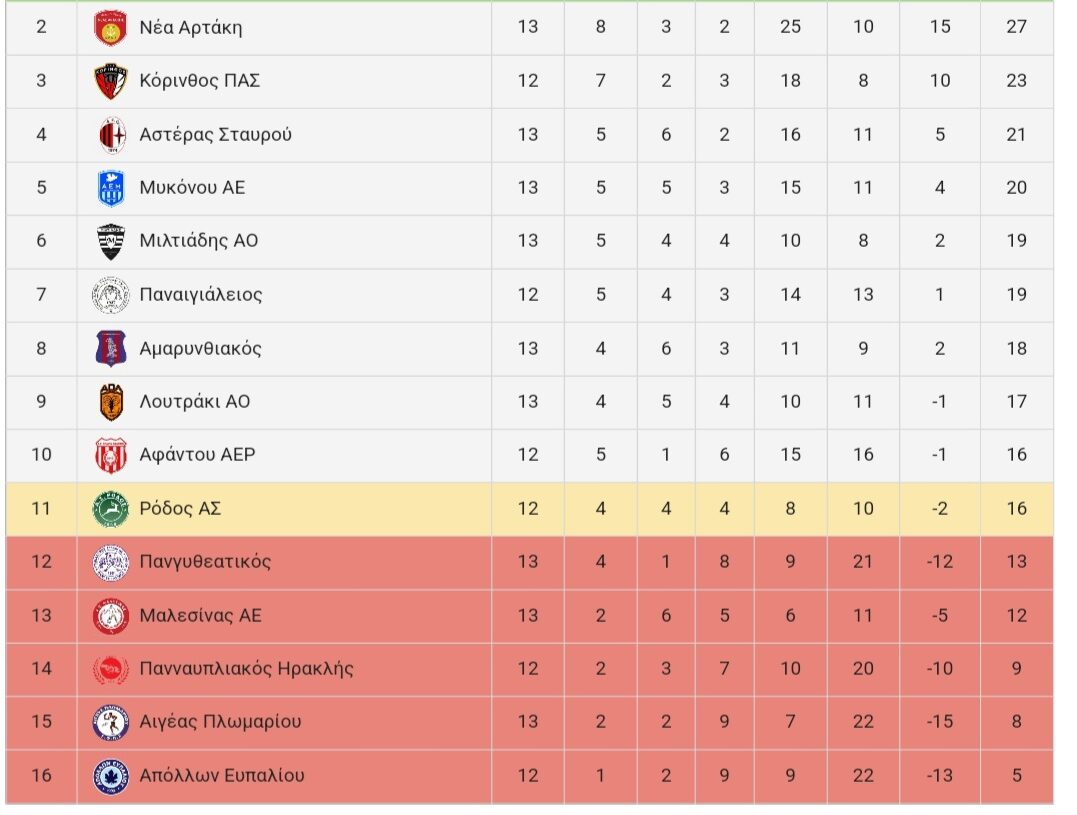Click the Μυκόνου ΑΕ blue badge
1077x815 pixels.
pyautogui.click(x=110, y=188)
